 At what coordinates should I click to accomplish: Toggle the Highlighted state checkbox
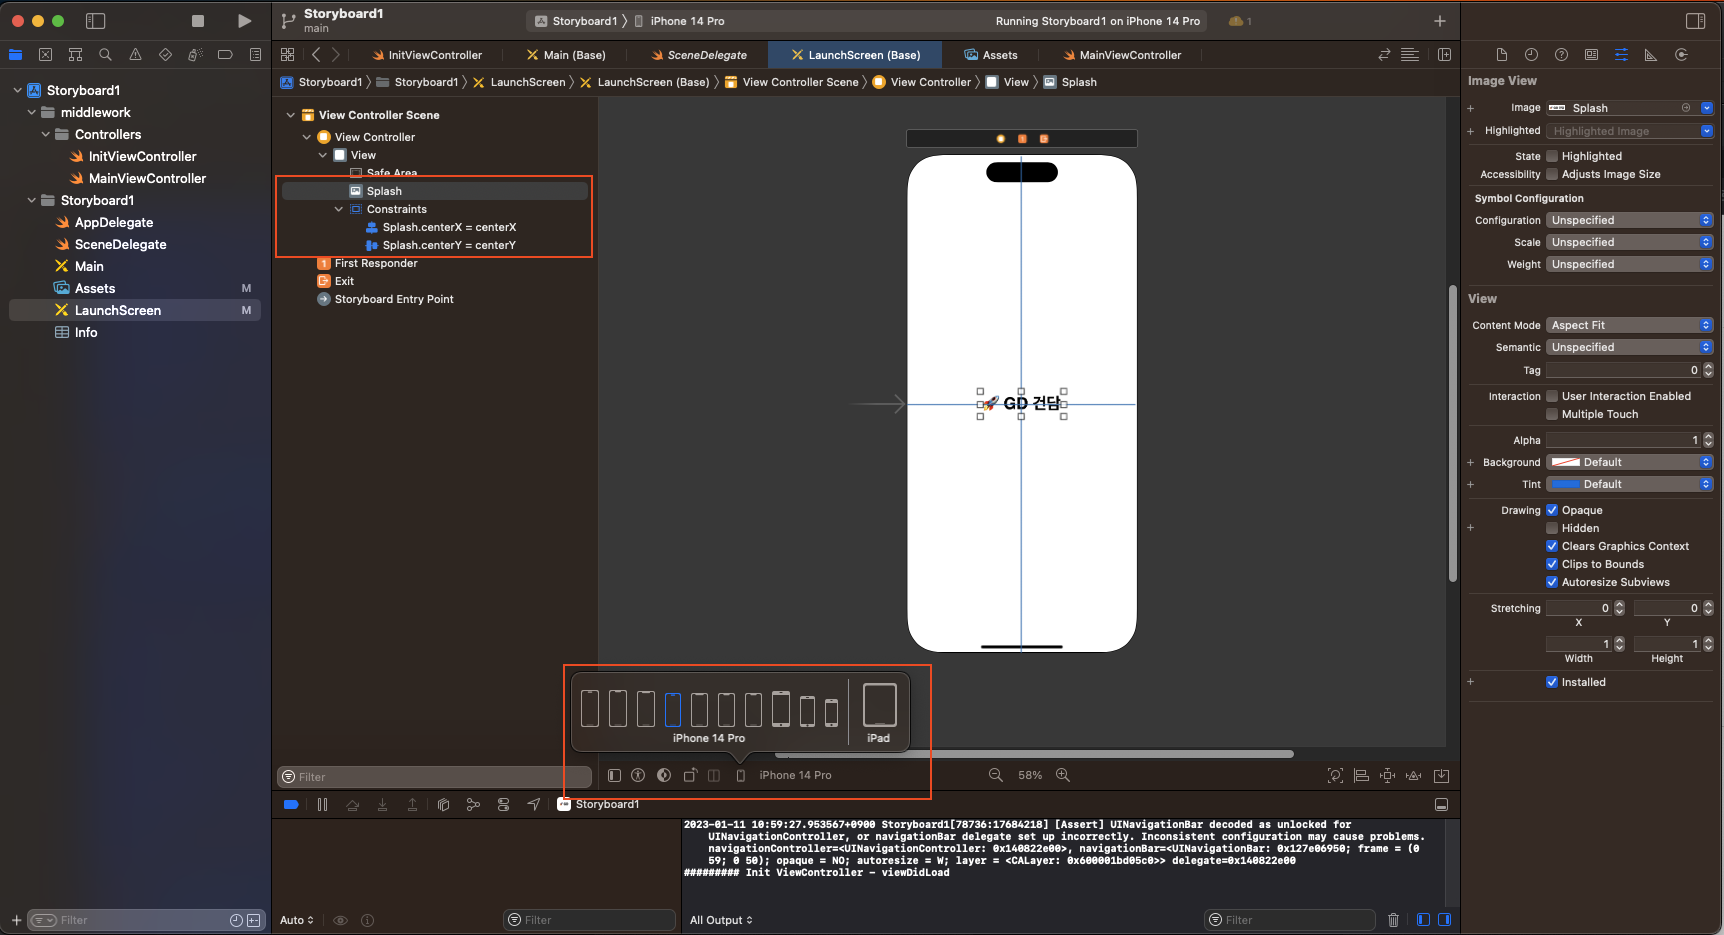(1552, 156)
